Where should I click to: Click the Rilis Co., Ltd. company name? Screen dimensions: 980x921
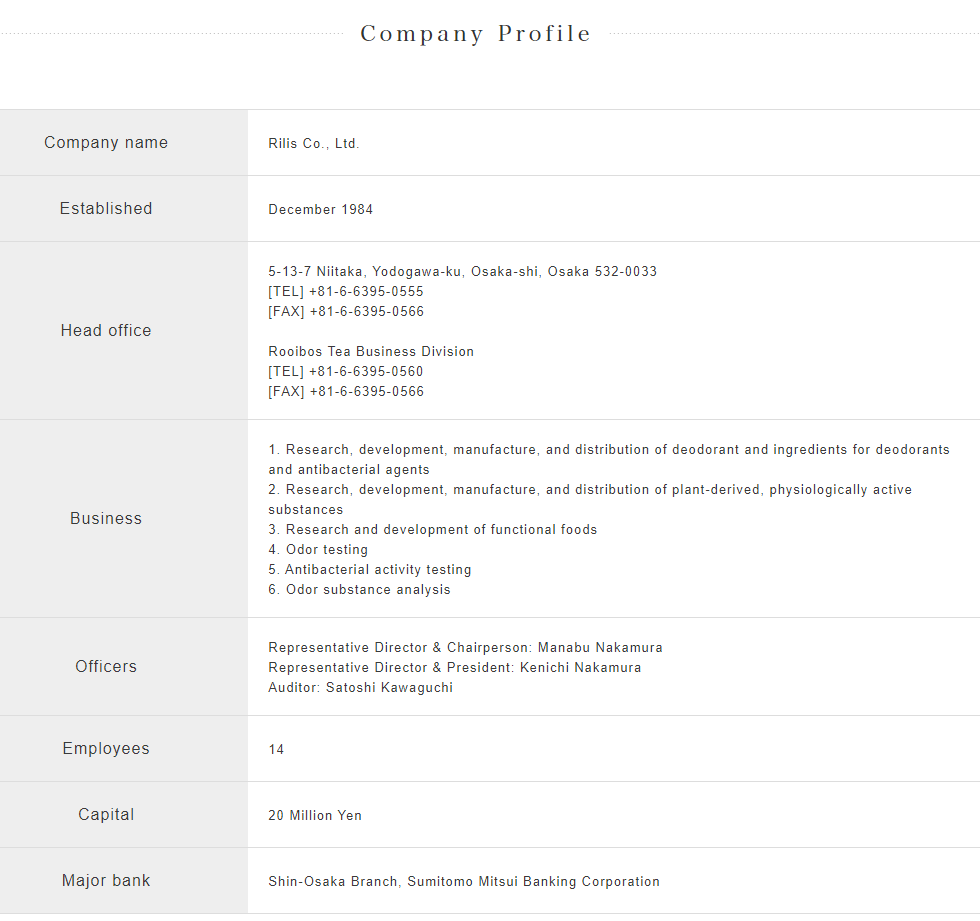click(x=313, y=144)
